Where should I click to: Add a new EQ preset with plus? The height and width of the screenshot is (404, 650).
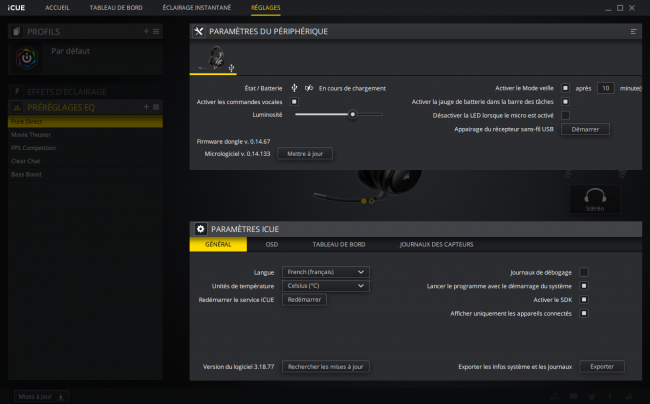click(146, 107)
